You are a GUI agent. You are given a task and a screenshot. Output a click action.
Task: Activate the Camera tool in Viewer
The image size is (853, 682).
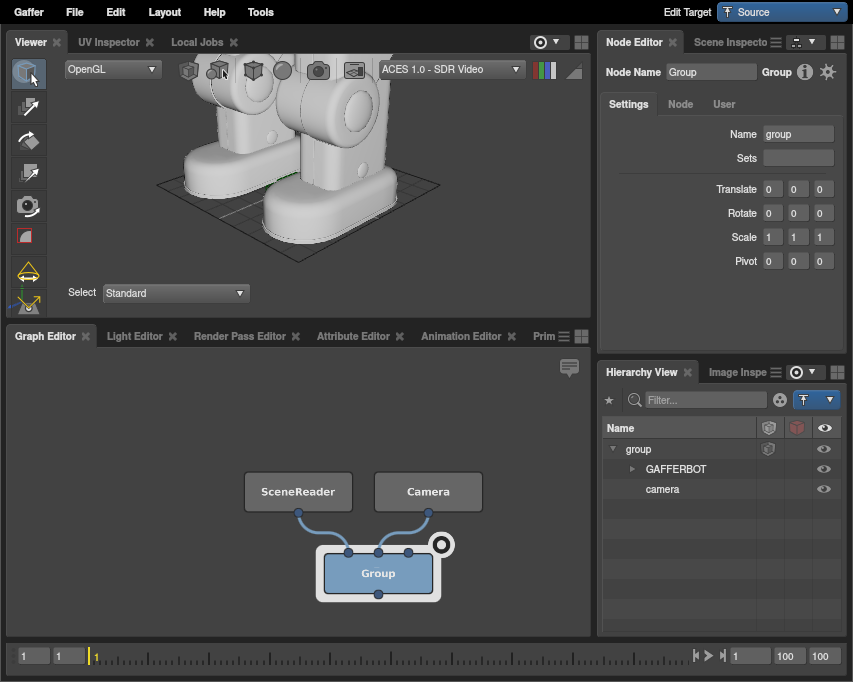[x=28, y=206]
